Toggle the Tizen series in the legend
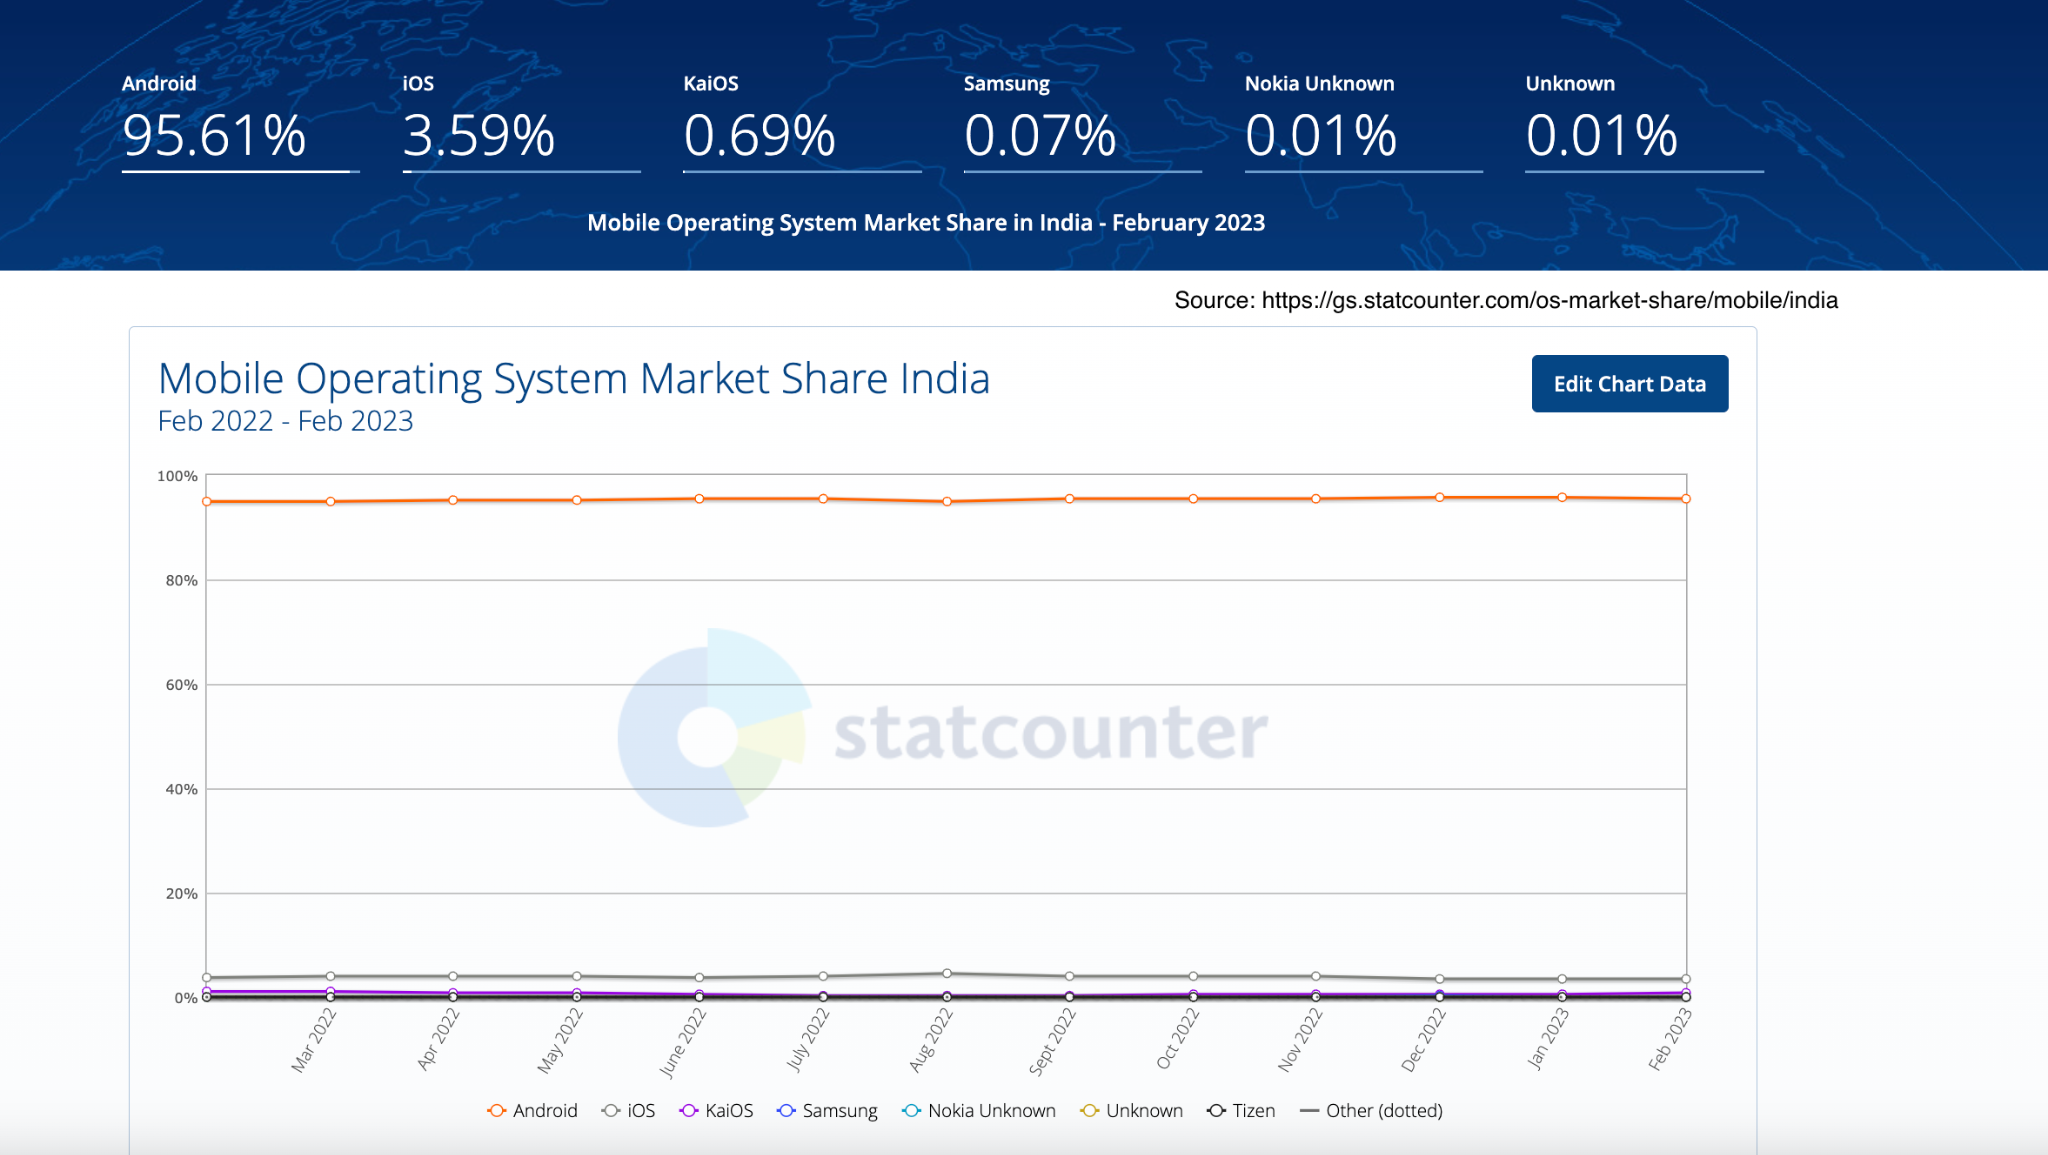This screenshot has width=2048, height=1155. coord(1240,1111)
